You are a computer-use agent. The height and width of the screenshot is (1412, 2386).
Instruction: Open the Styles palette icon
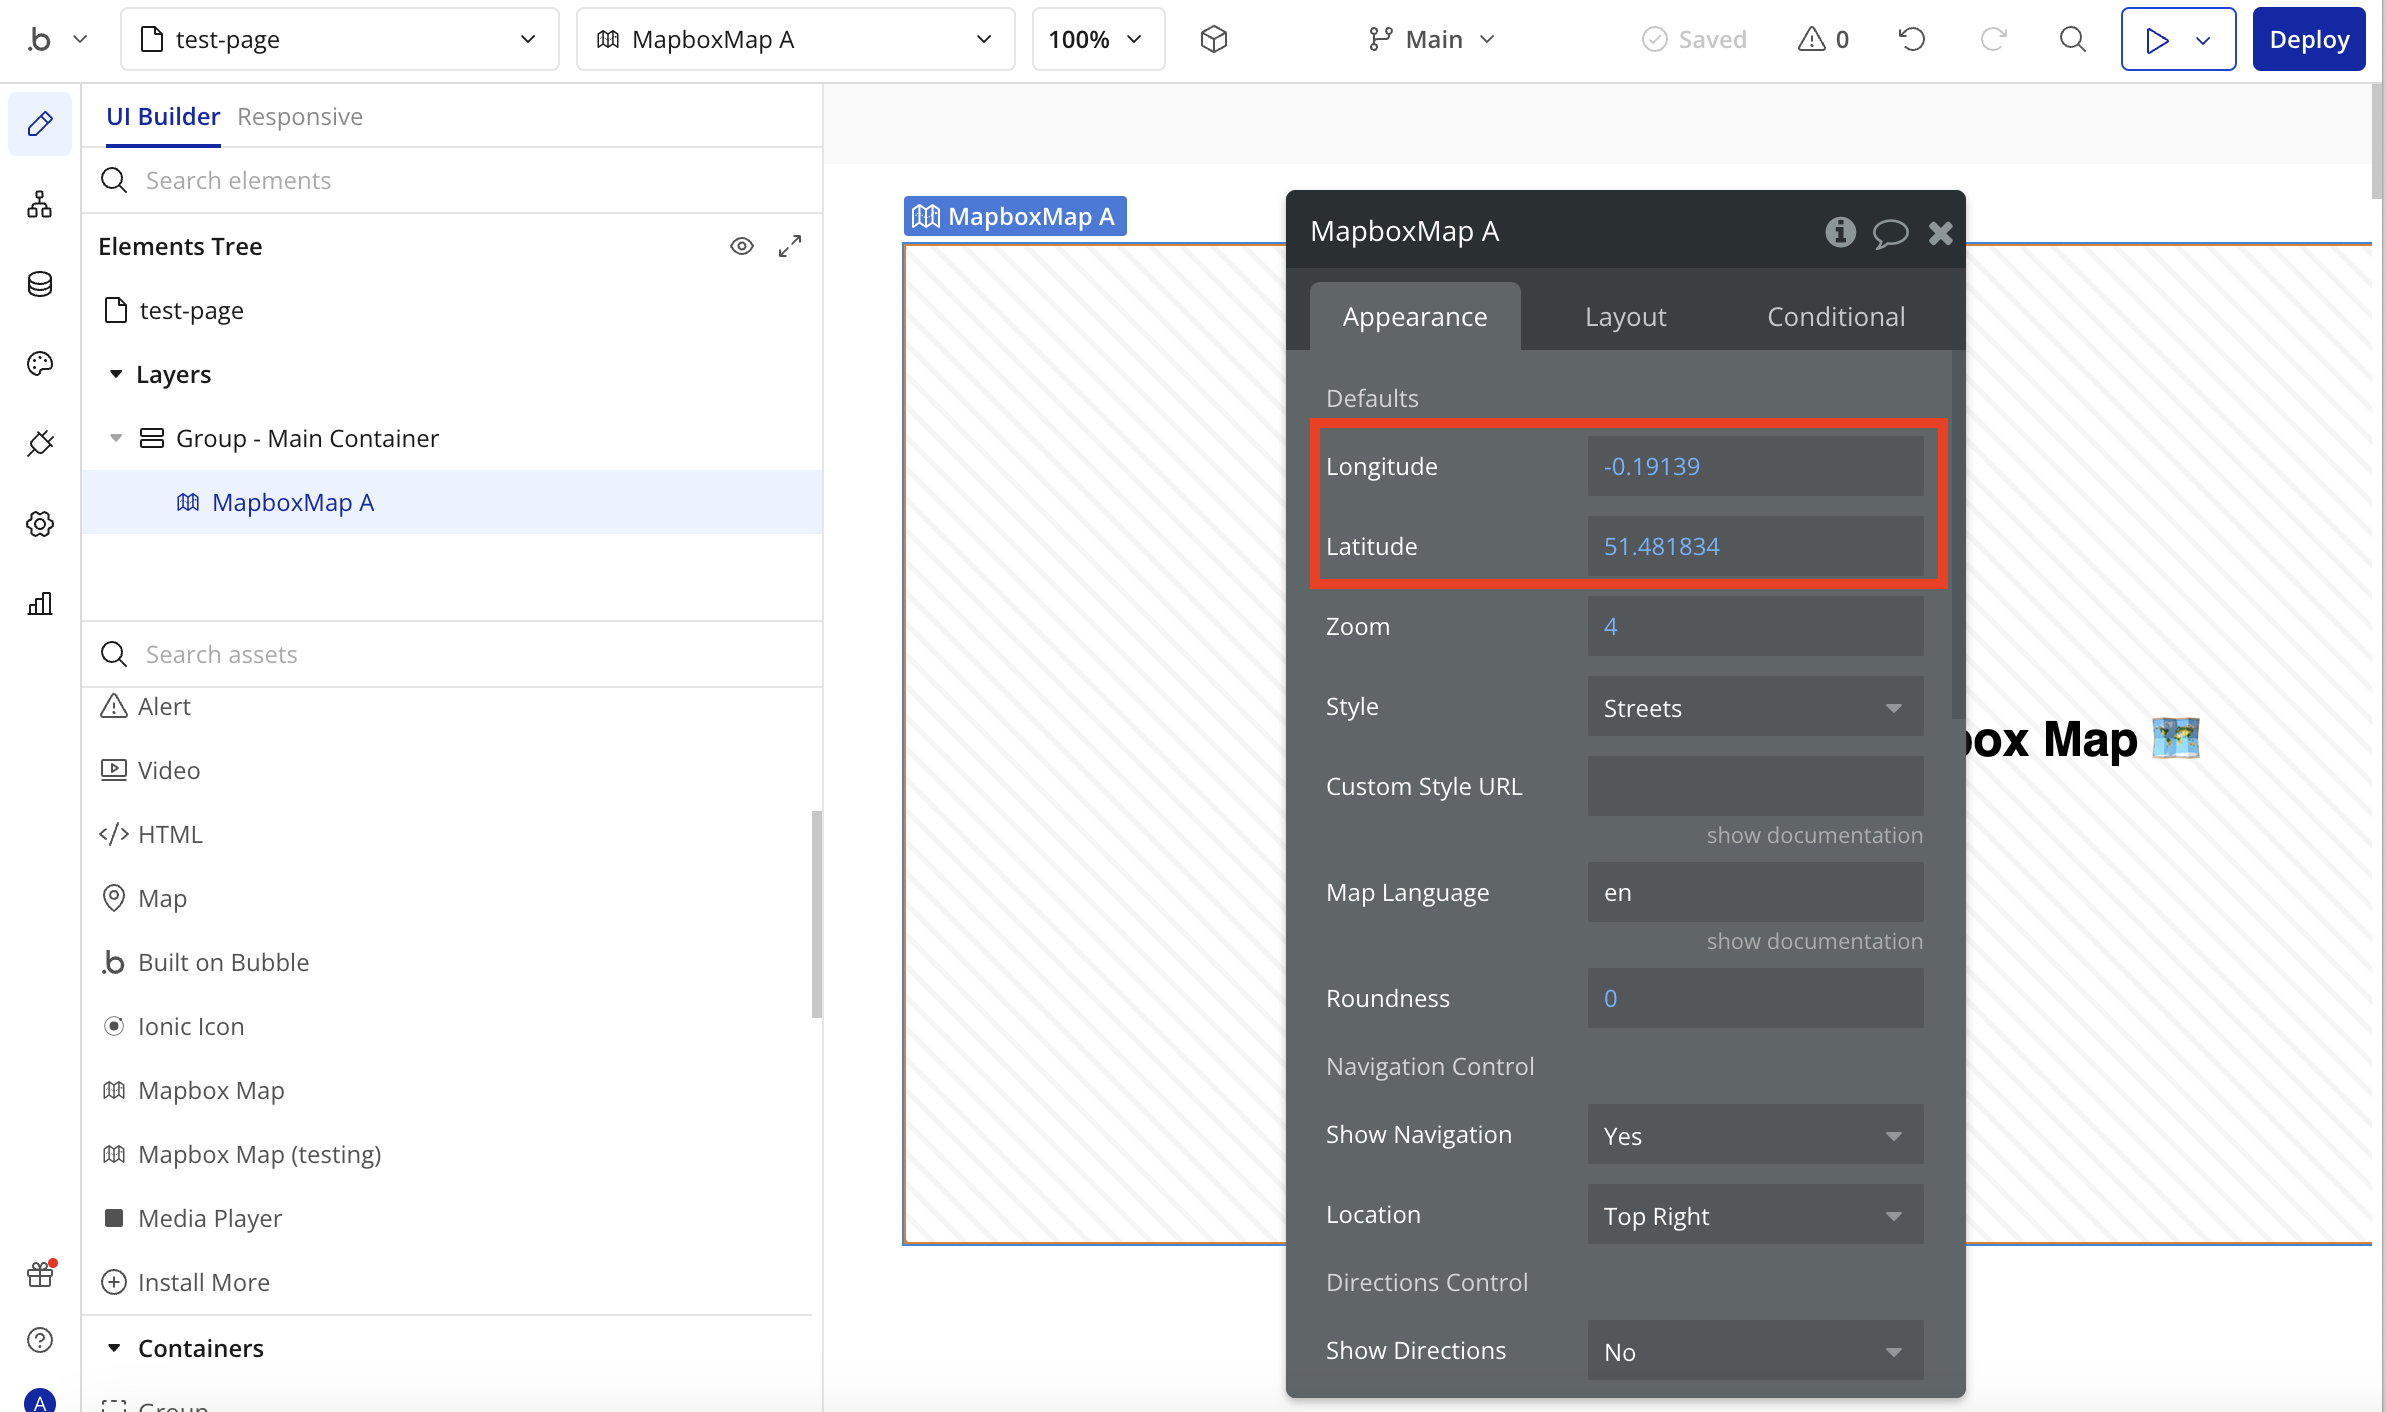pyautogui.click(x=40, y=364)
